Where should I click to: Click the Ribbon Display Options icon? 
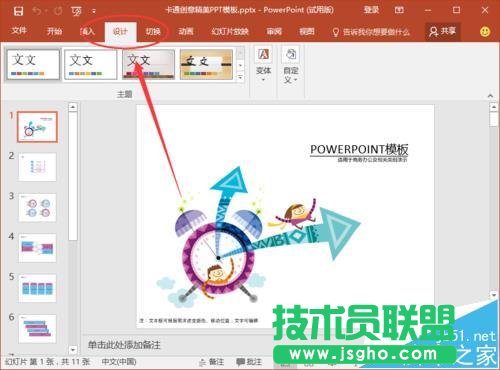point(399,10)
